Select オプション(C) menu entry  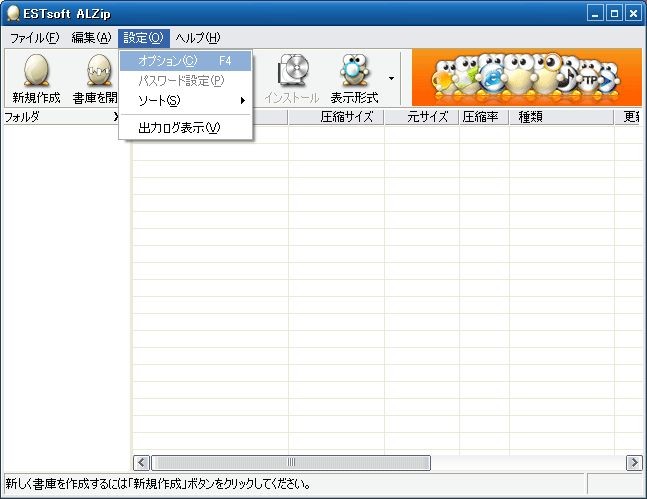[185, 61]
